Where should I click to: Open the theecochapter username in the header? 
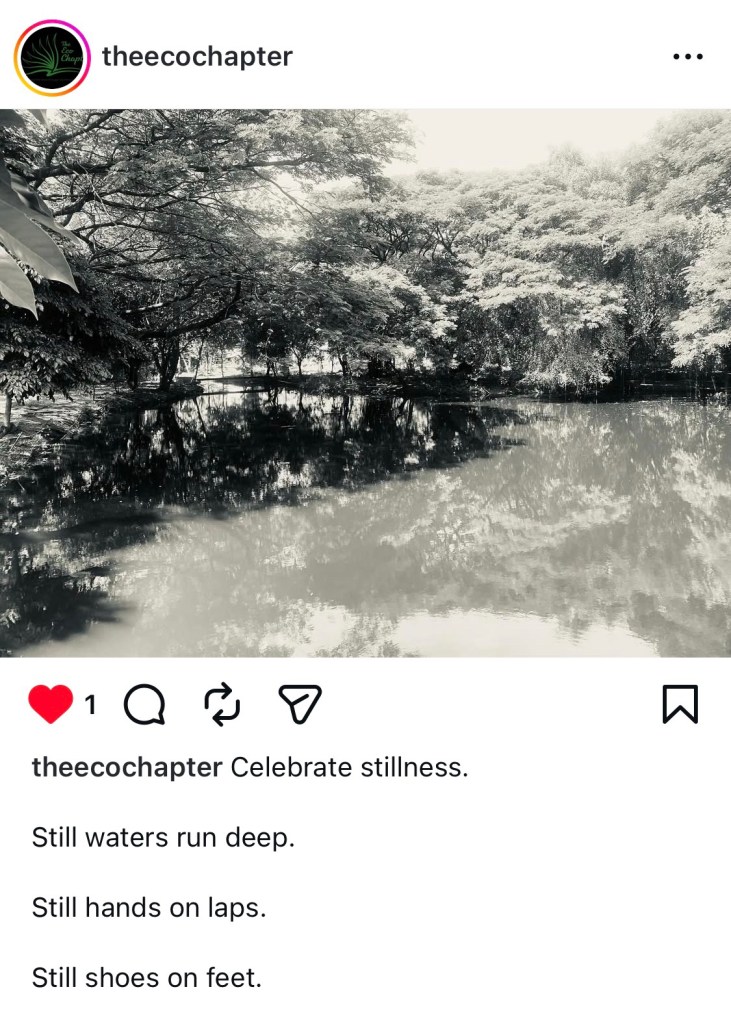(x=197, y=57)
